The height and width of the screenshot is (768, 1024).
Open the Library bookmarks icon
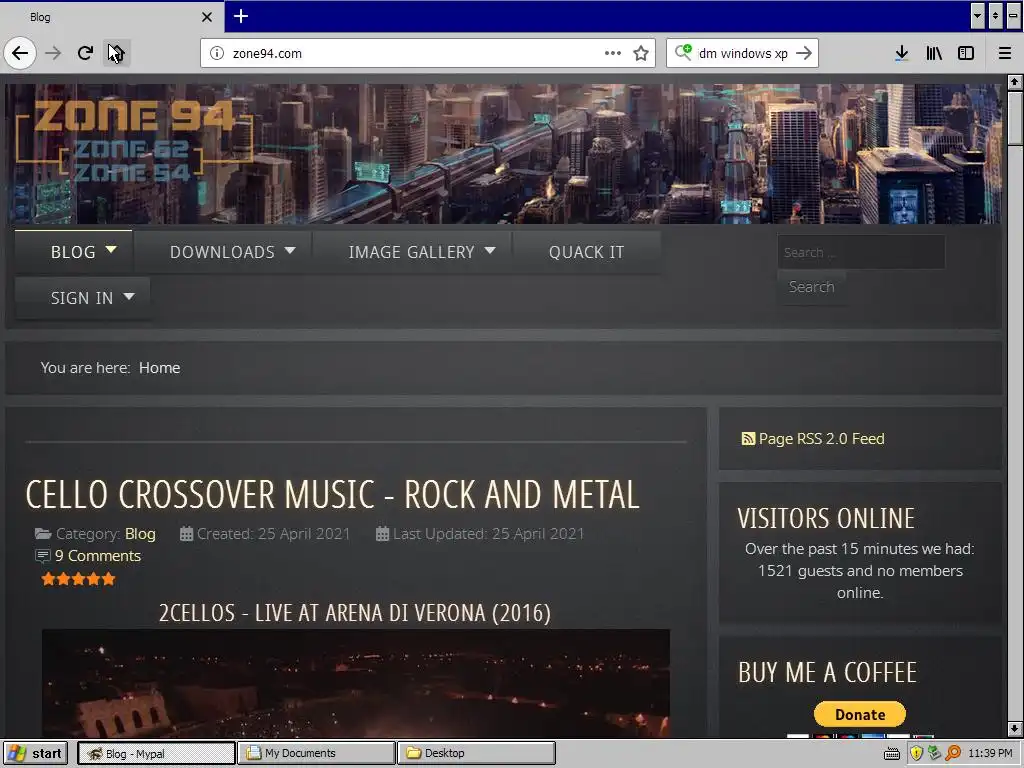tap(934, 53)
